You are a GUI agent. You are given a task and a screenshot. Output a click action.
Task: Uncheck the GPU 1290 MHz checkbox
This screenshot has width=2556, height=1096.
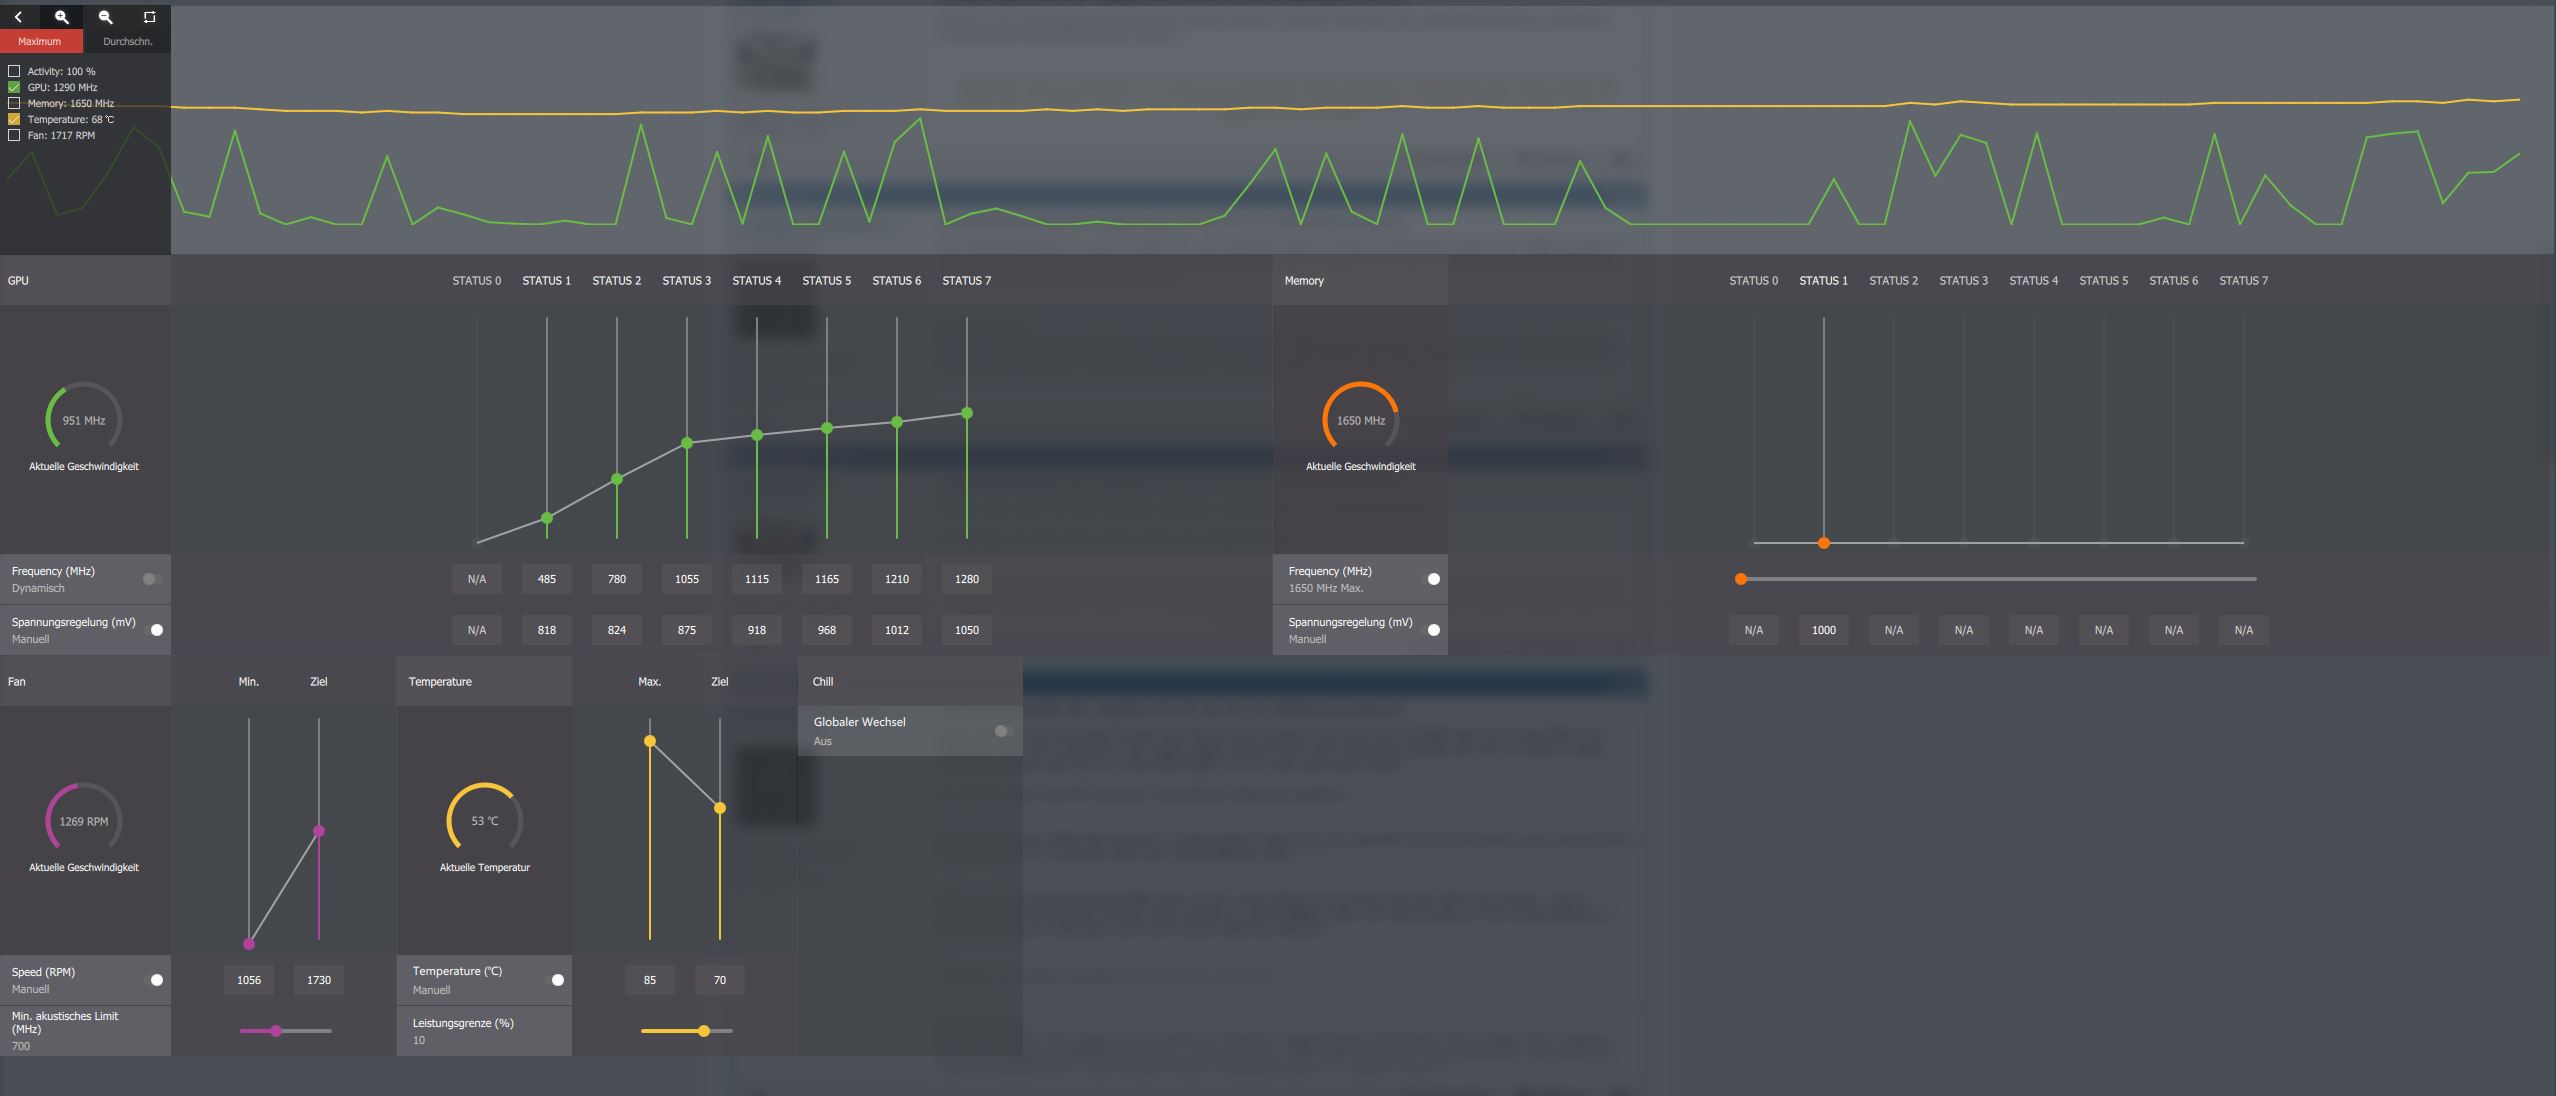coord(14,87)
